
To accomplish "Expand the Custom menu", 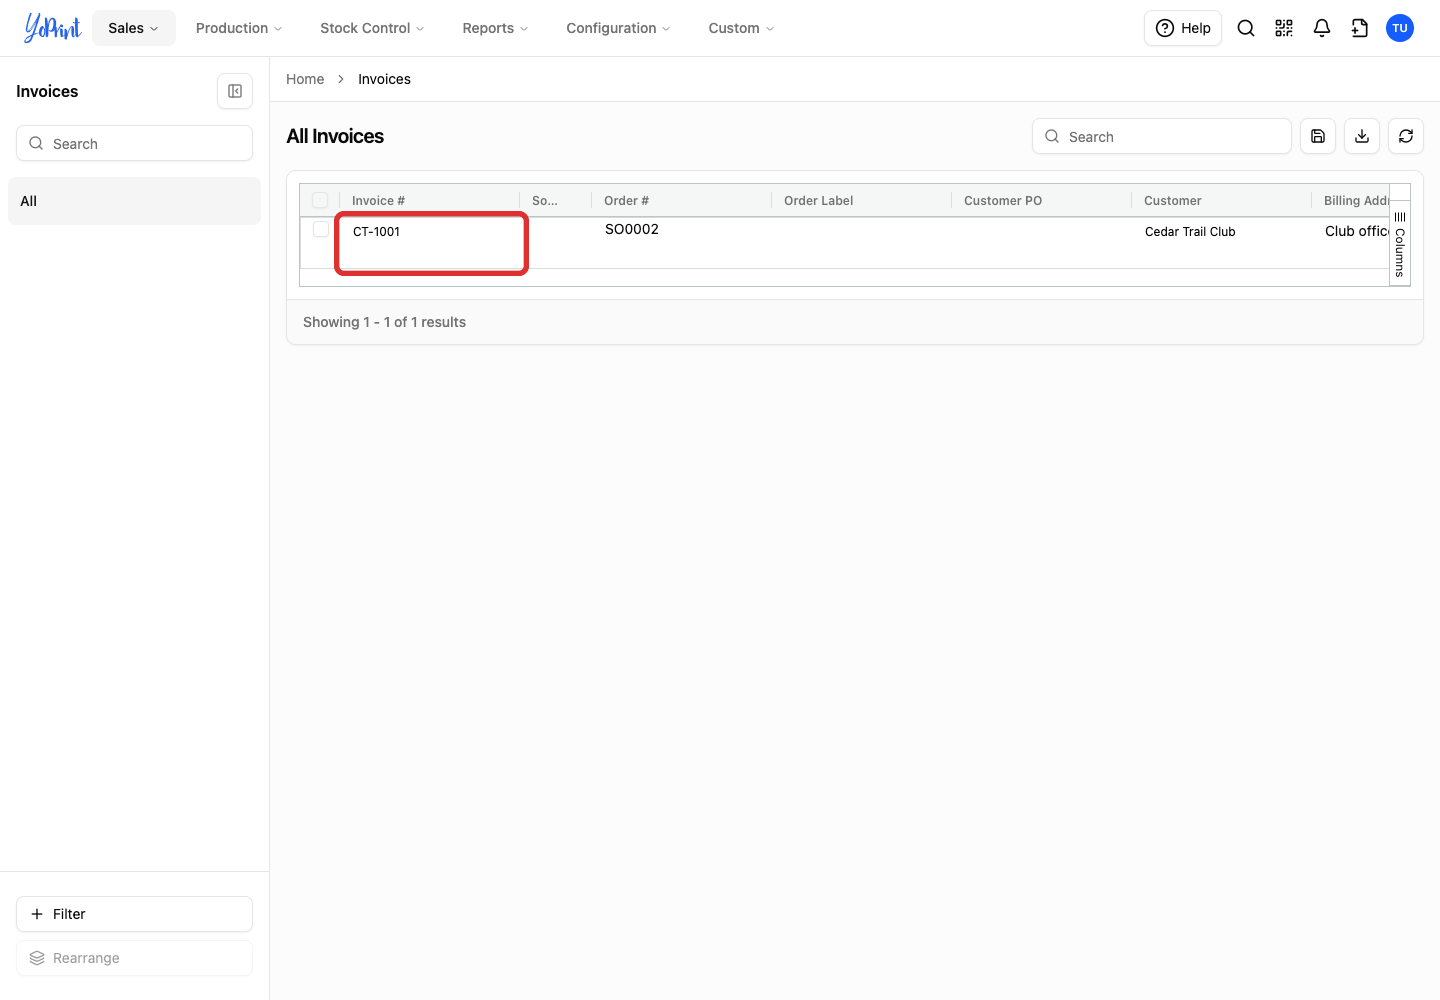I will pos(741,28).
